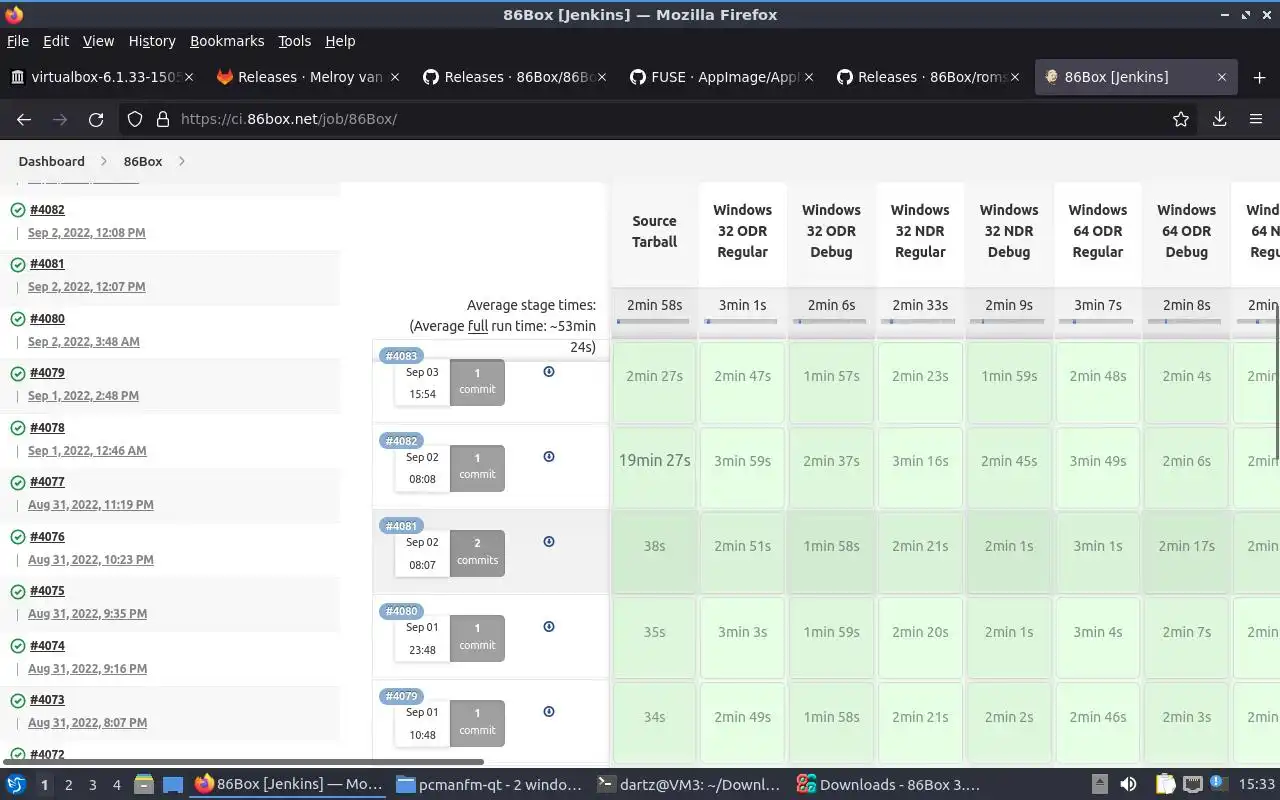
Task: Click the clock icon in #4081 row
Action: click(549, 542)
